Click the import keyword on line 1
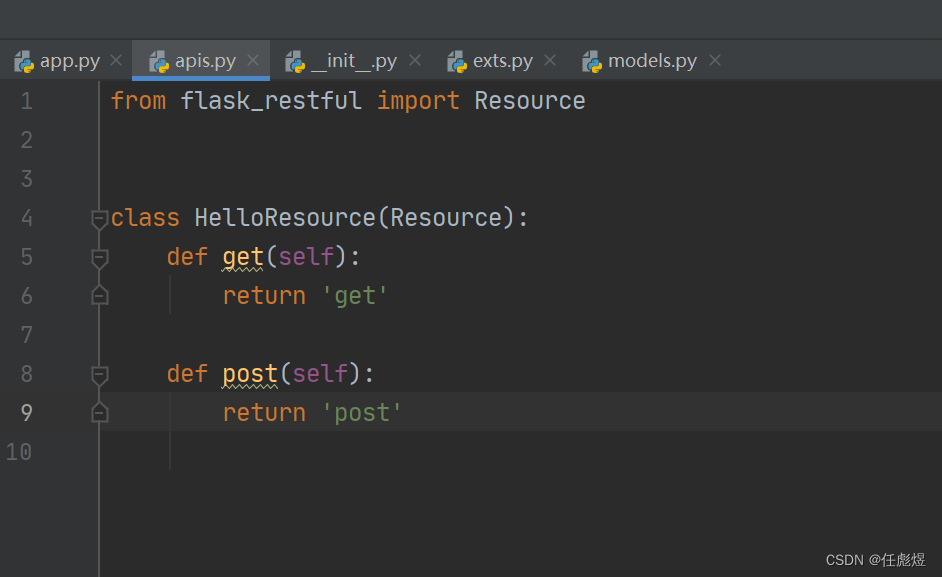This screenshot has width=942, height=577. [418, 100]
